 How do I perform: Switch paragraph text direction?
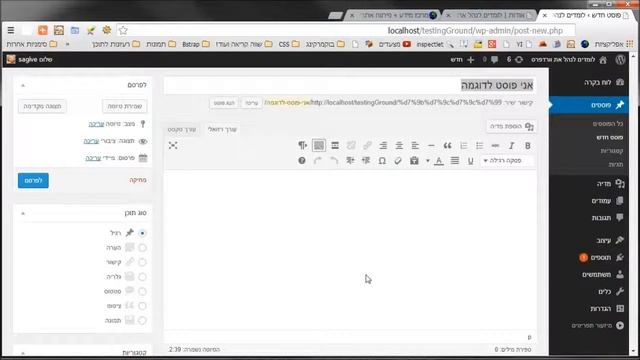[x=302, y=146]
